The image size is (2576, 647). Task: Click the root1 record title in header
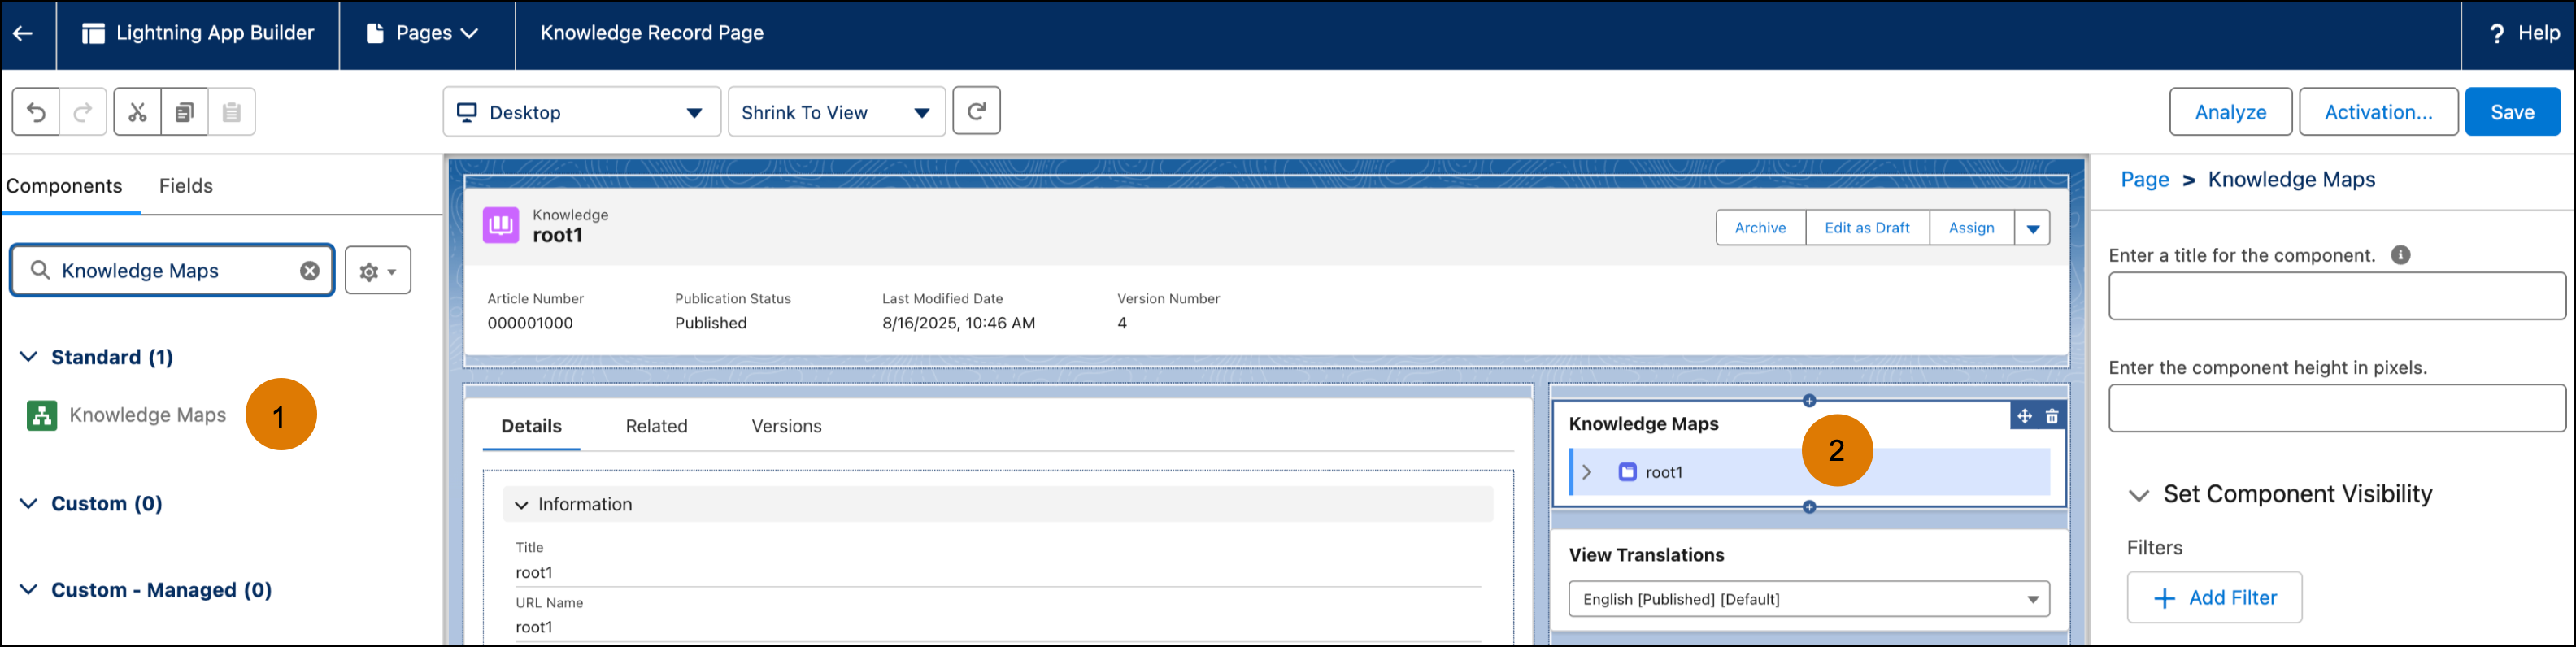(557, 236)
